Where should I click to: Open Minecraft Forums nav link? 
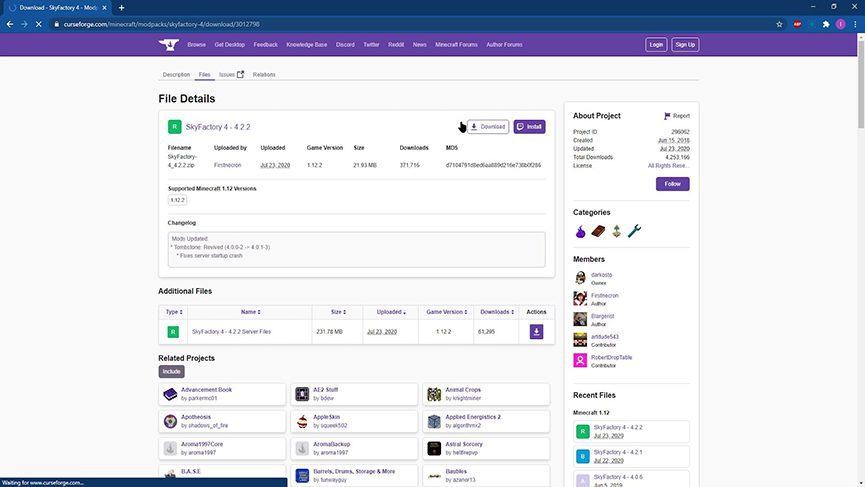click(x=456, y=45)
